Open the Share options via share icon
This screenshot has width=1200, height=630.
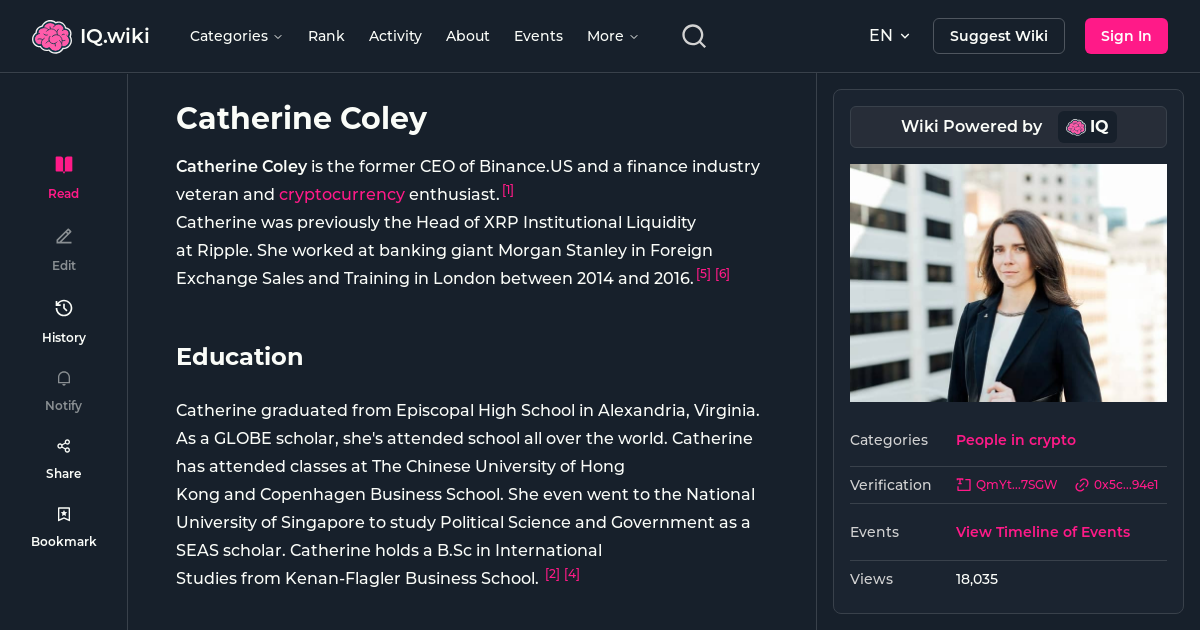tap(63, 445)
